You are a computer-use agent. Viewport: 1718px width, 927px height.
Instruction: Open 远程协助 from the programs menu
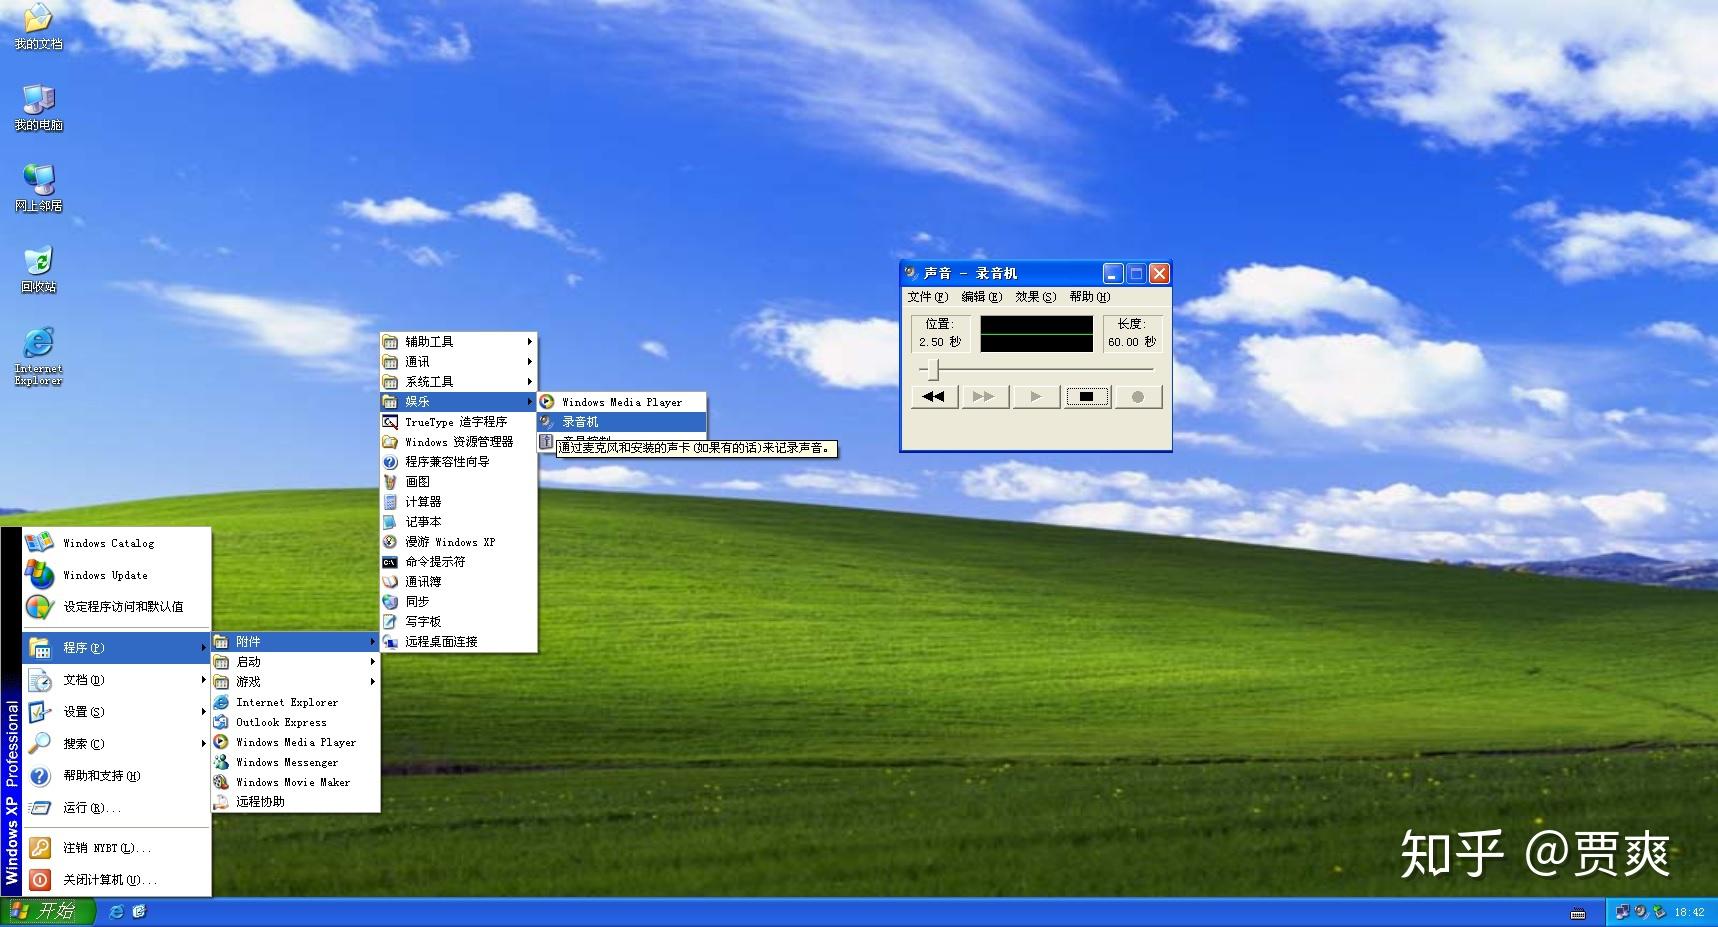tap(295, 802)
